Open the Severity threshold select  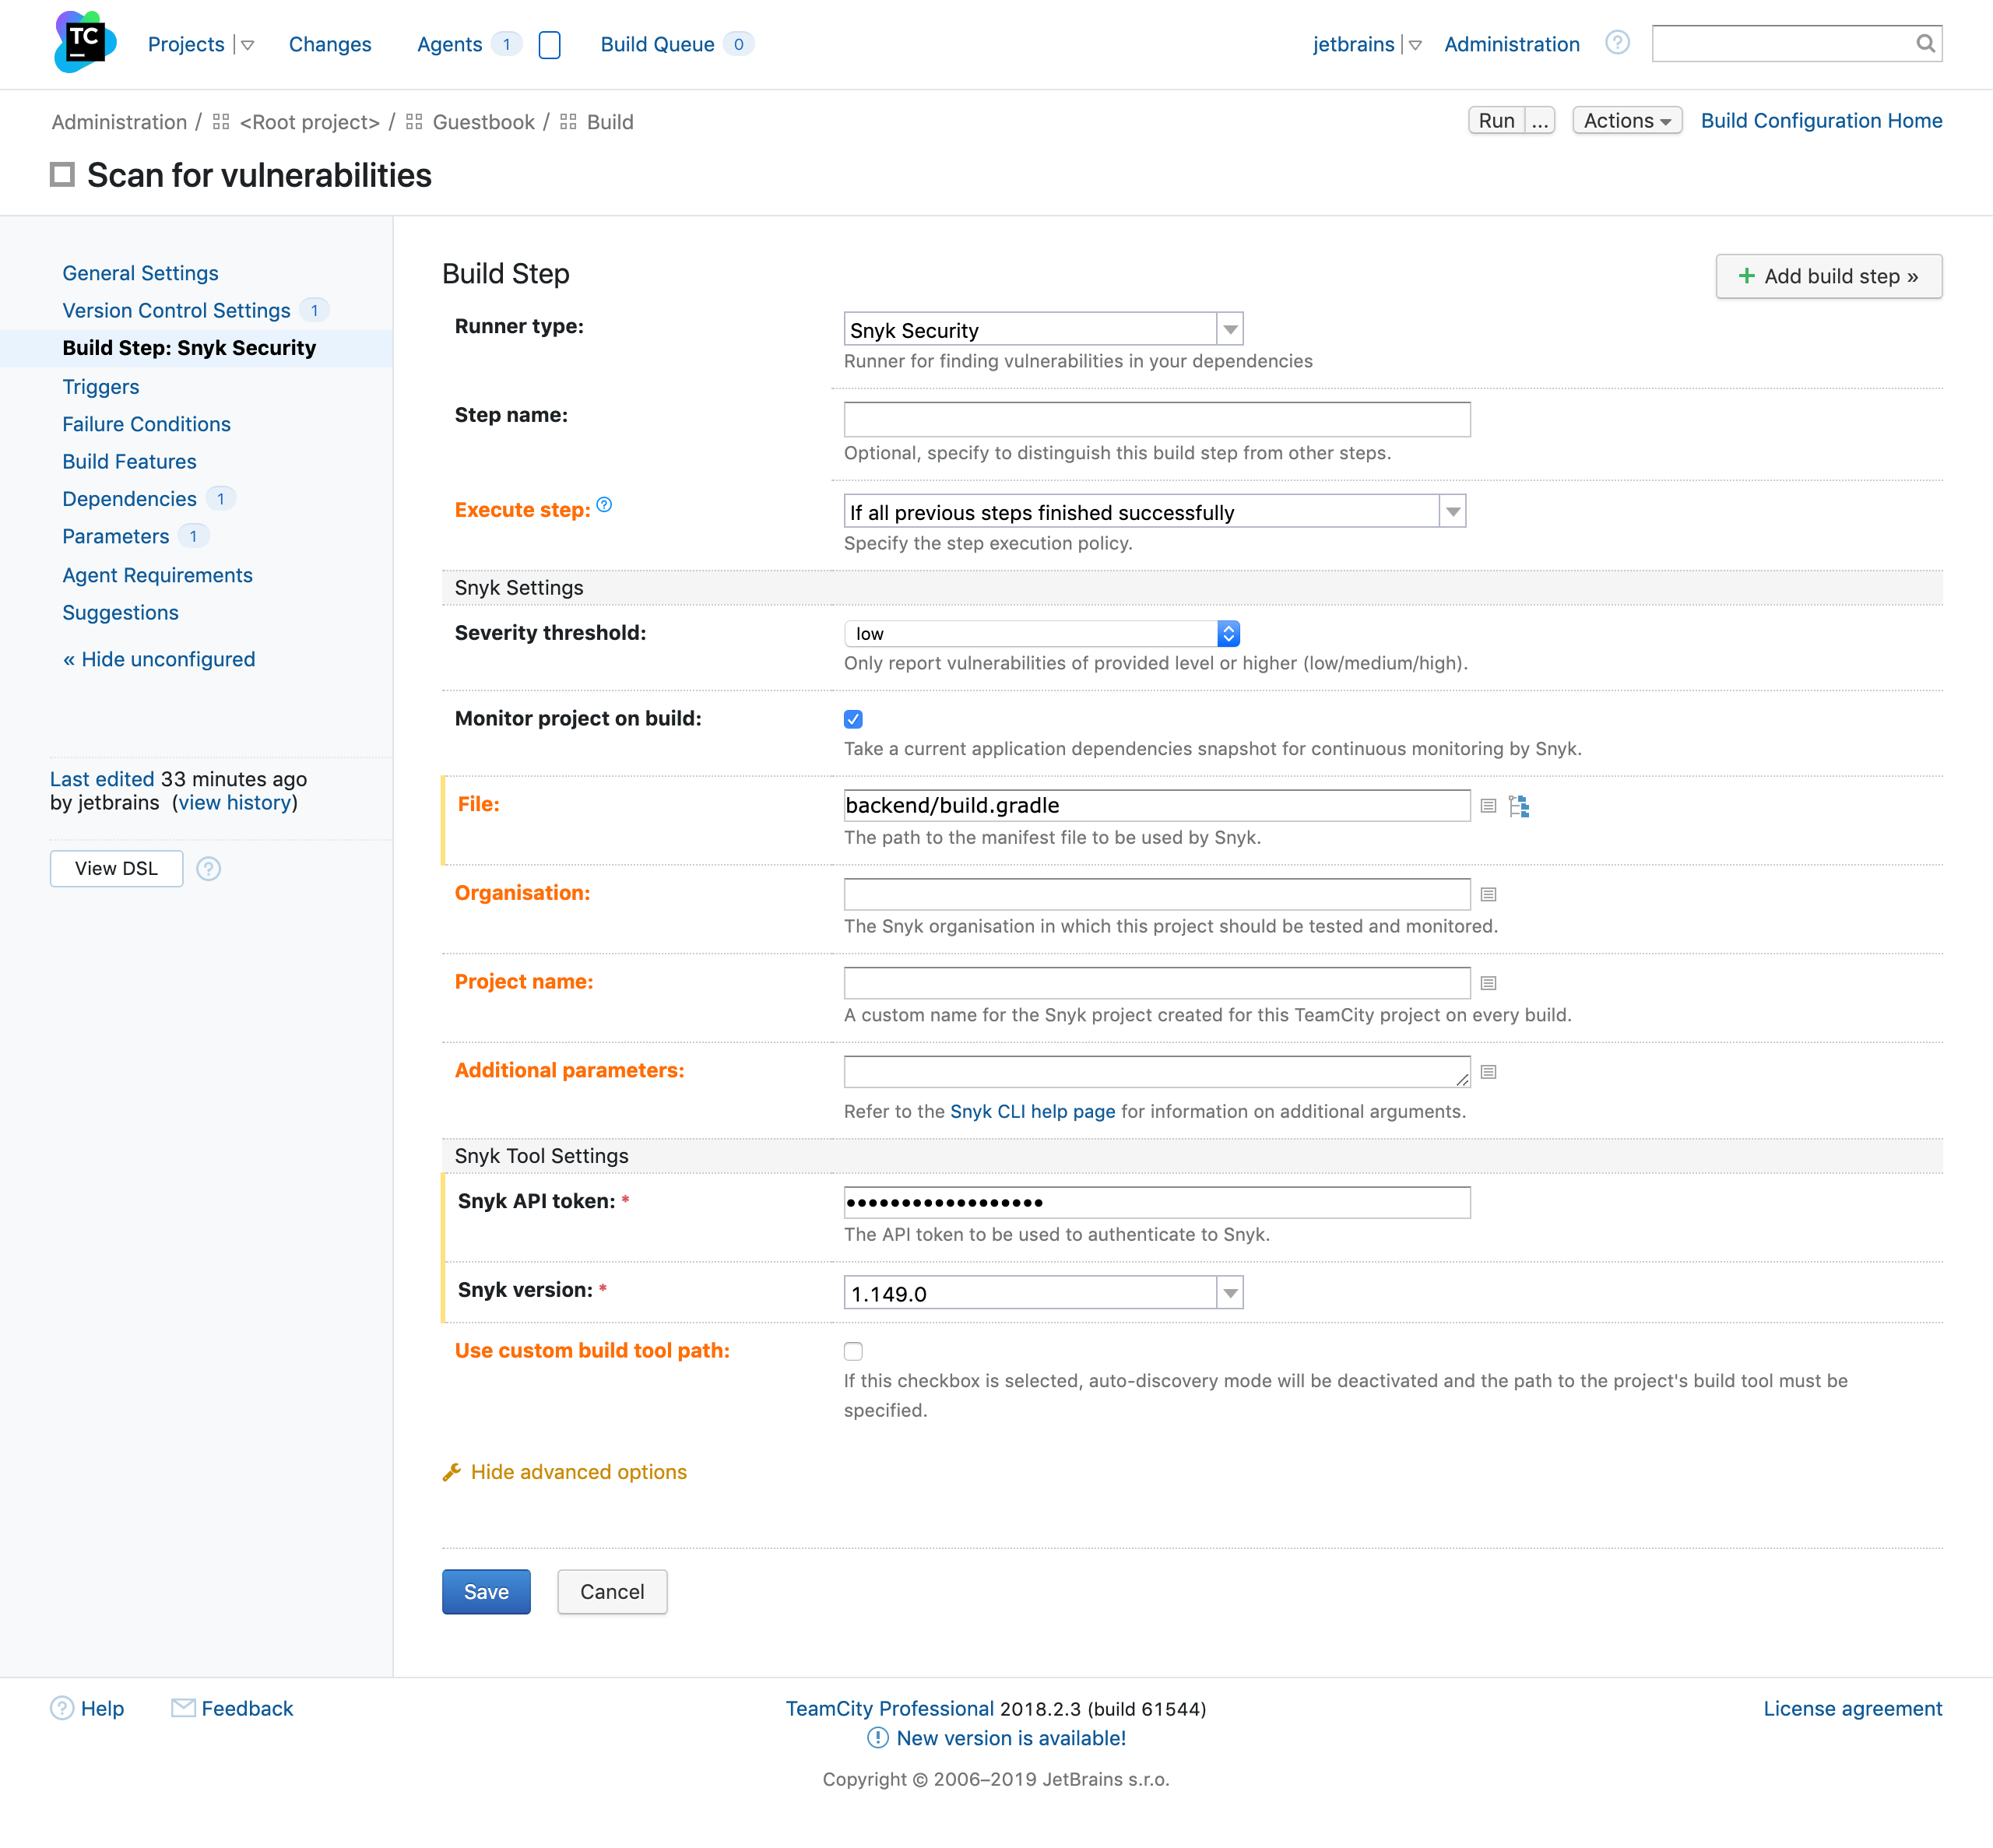click(1043, 633)
